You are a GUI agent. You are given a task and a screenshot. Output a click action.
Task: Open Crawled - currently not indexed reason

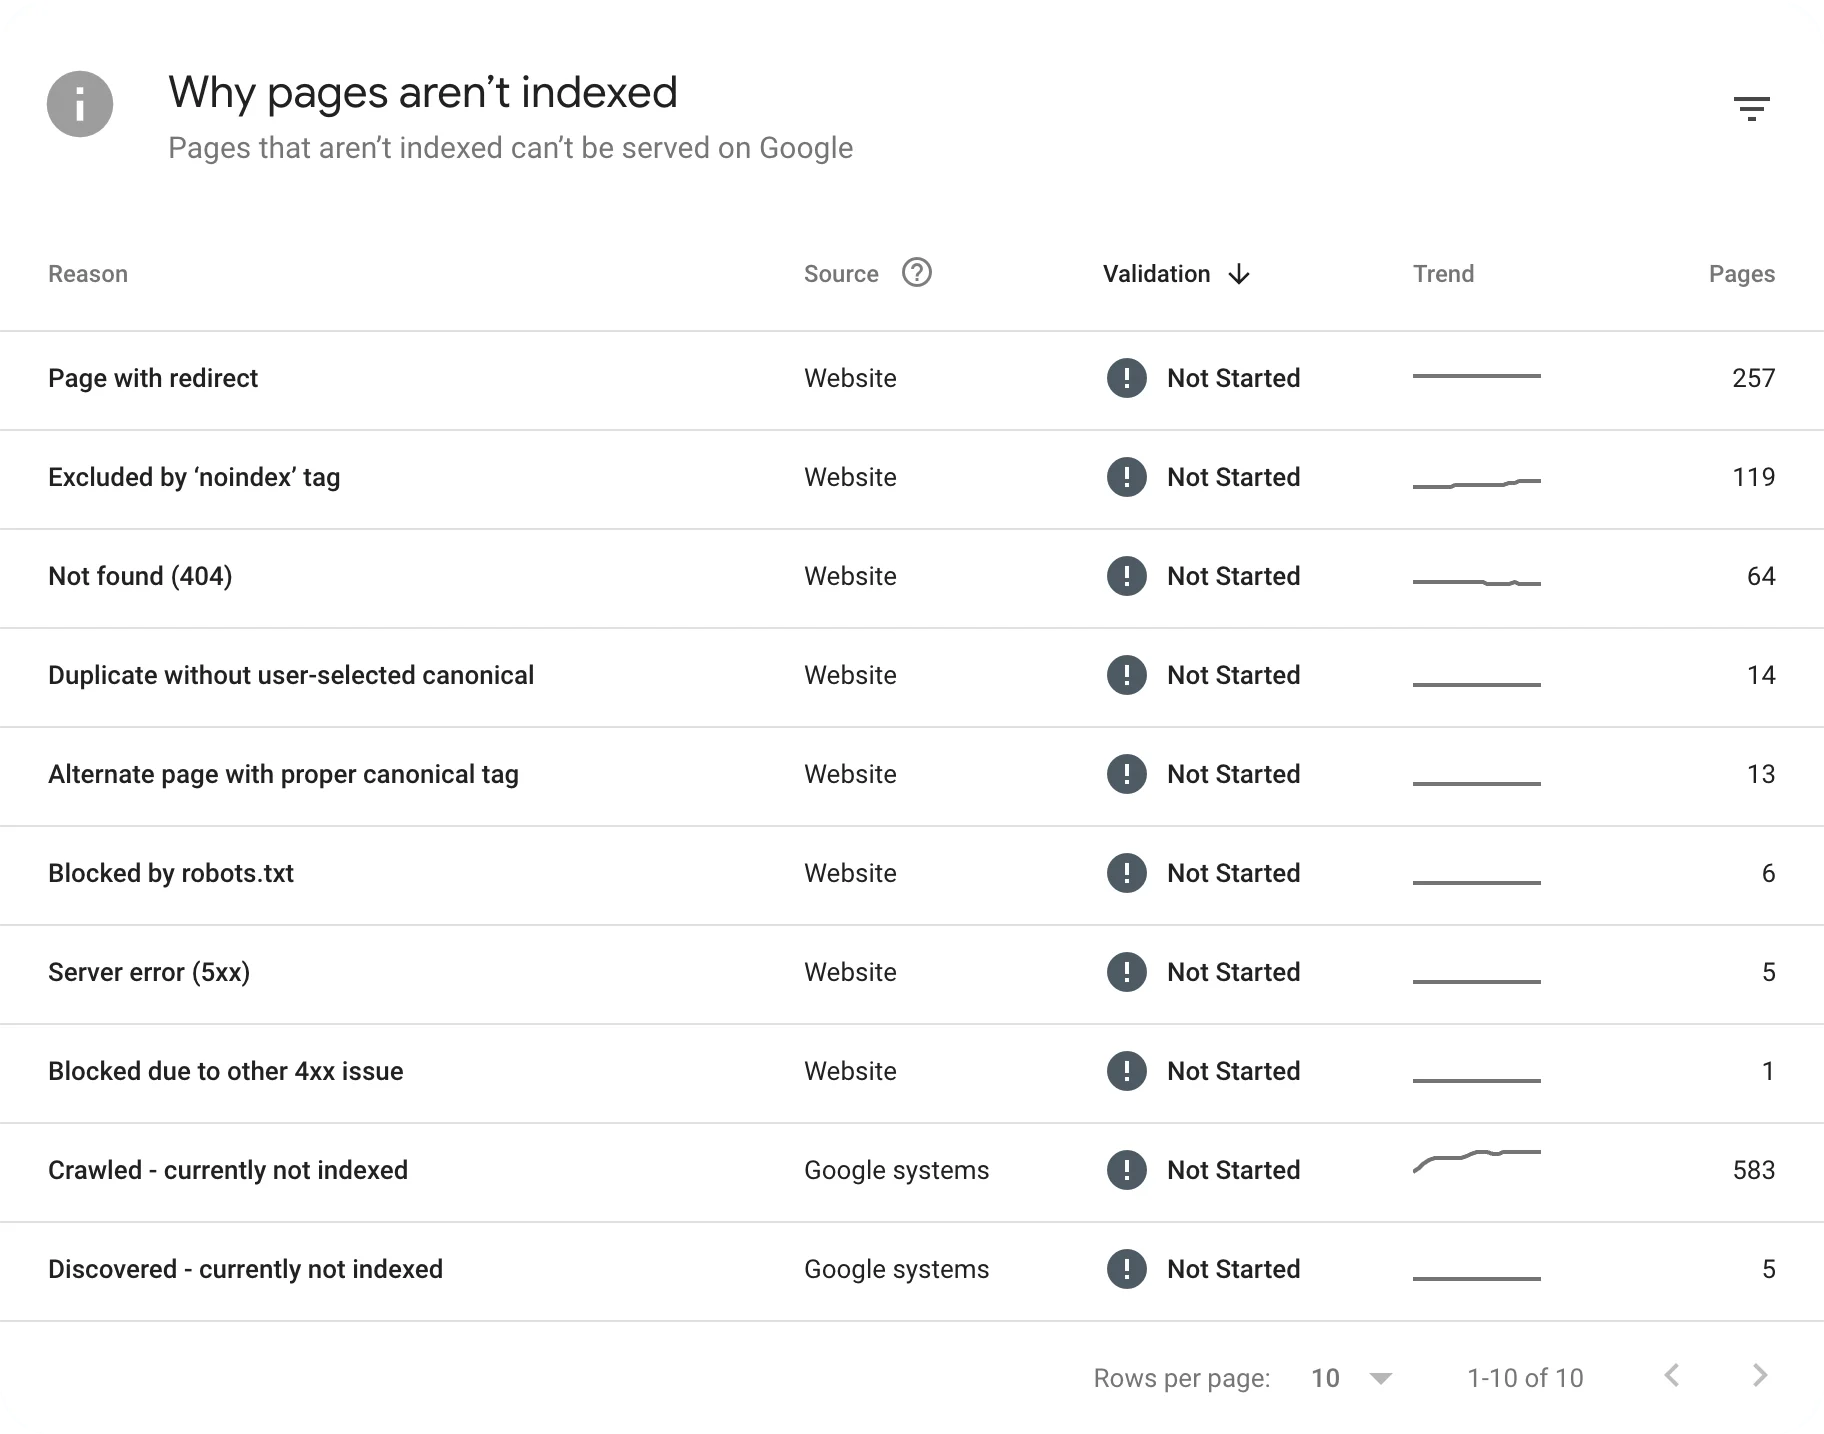click(228, 1170)
